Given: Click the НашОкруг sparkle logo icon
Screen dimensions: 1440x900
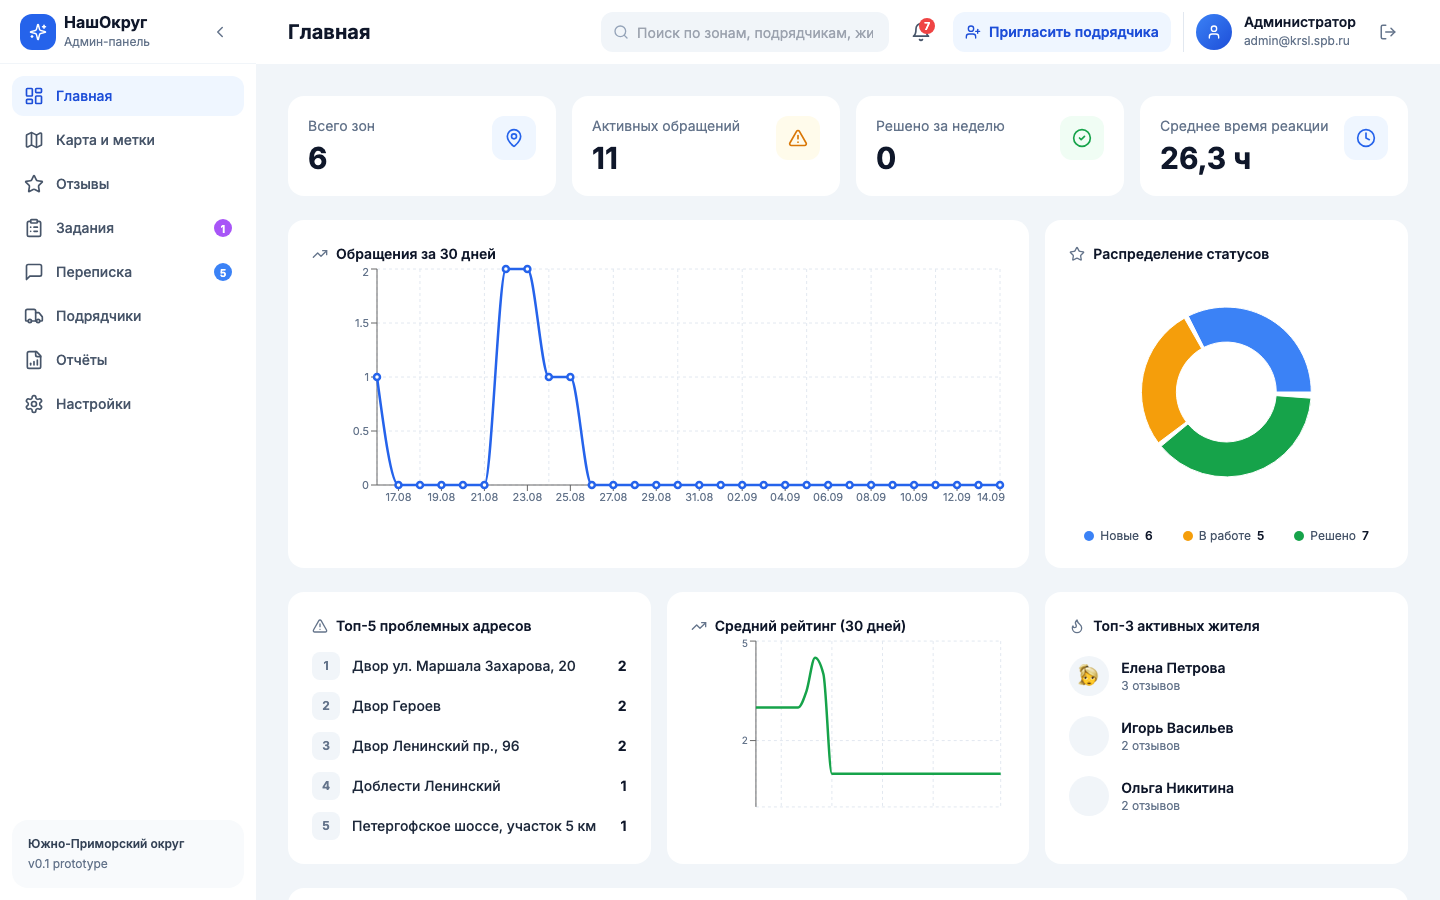Looking at the screenshot, I should (38, 32).
